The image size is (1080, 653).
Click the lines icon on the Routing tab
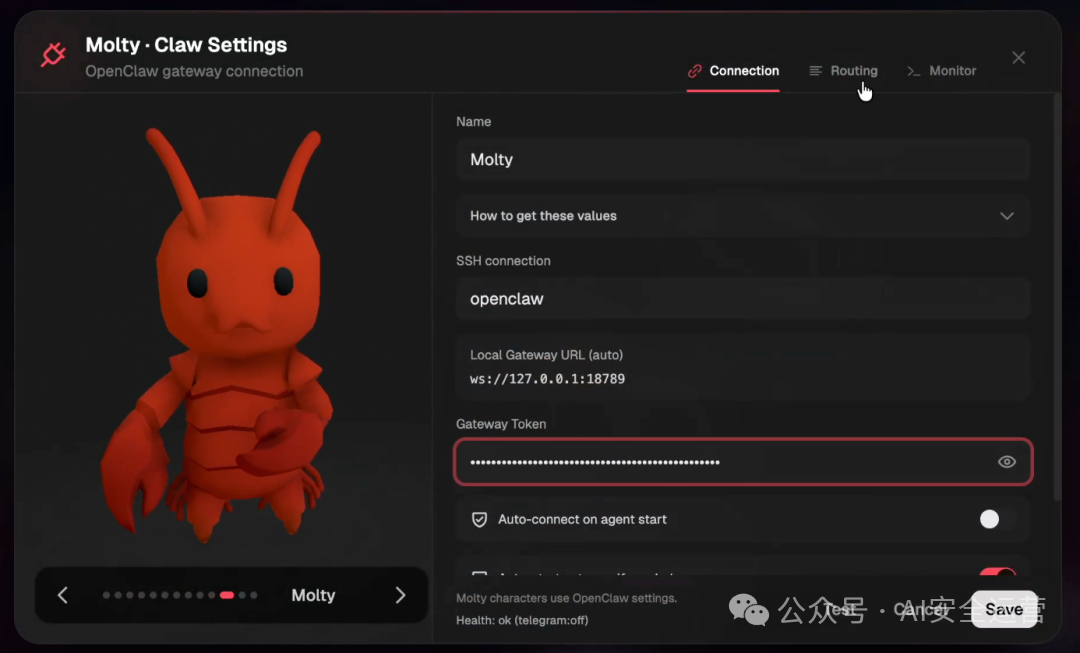(816, 71)
